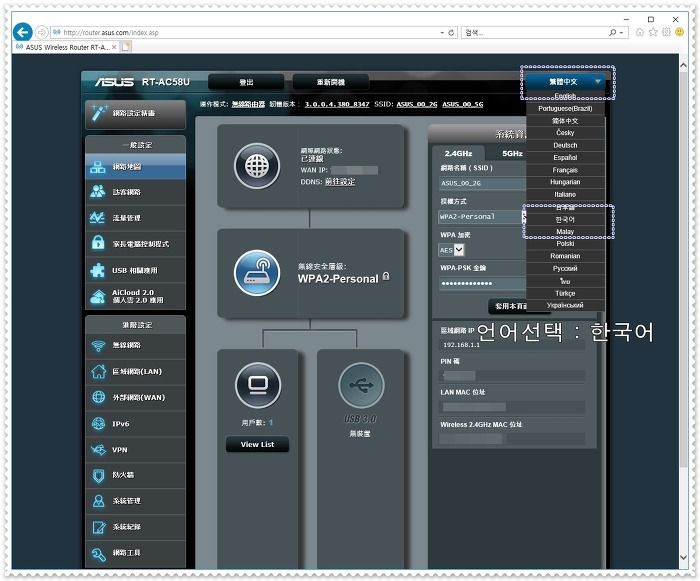Image resolution: width=700 pixels, height=581 pixels.
Task: Click the reboot button in the header
Action: (331, 82)
